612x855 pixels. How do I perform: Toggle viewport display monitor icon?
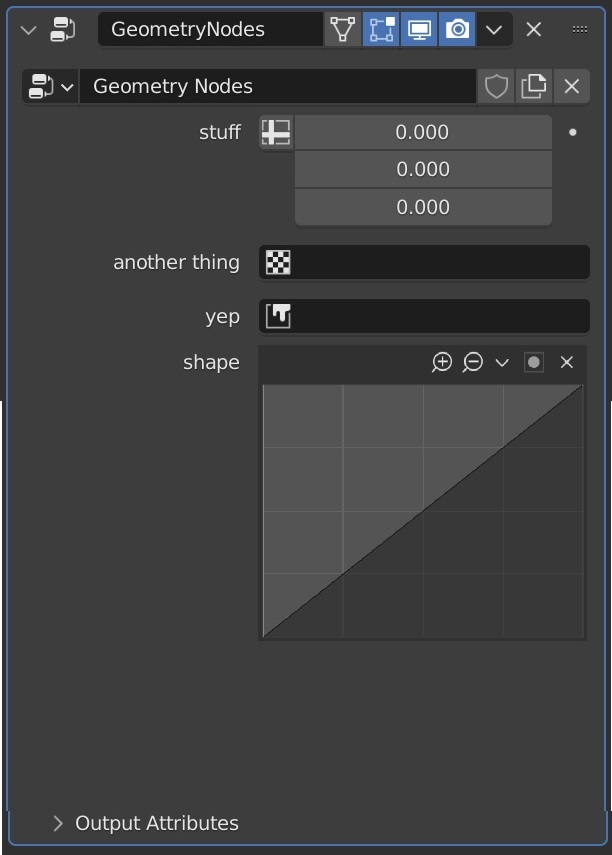coord(419,29)
